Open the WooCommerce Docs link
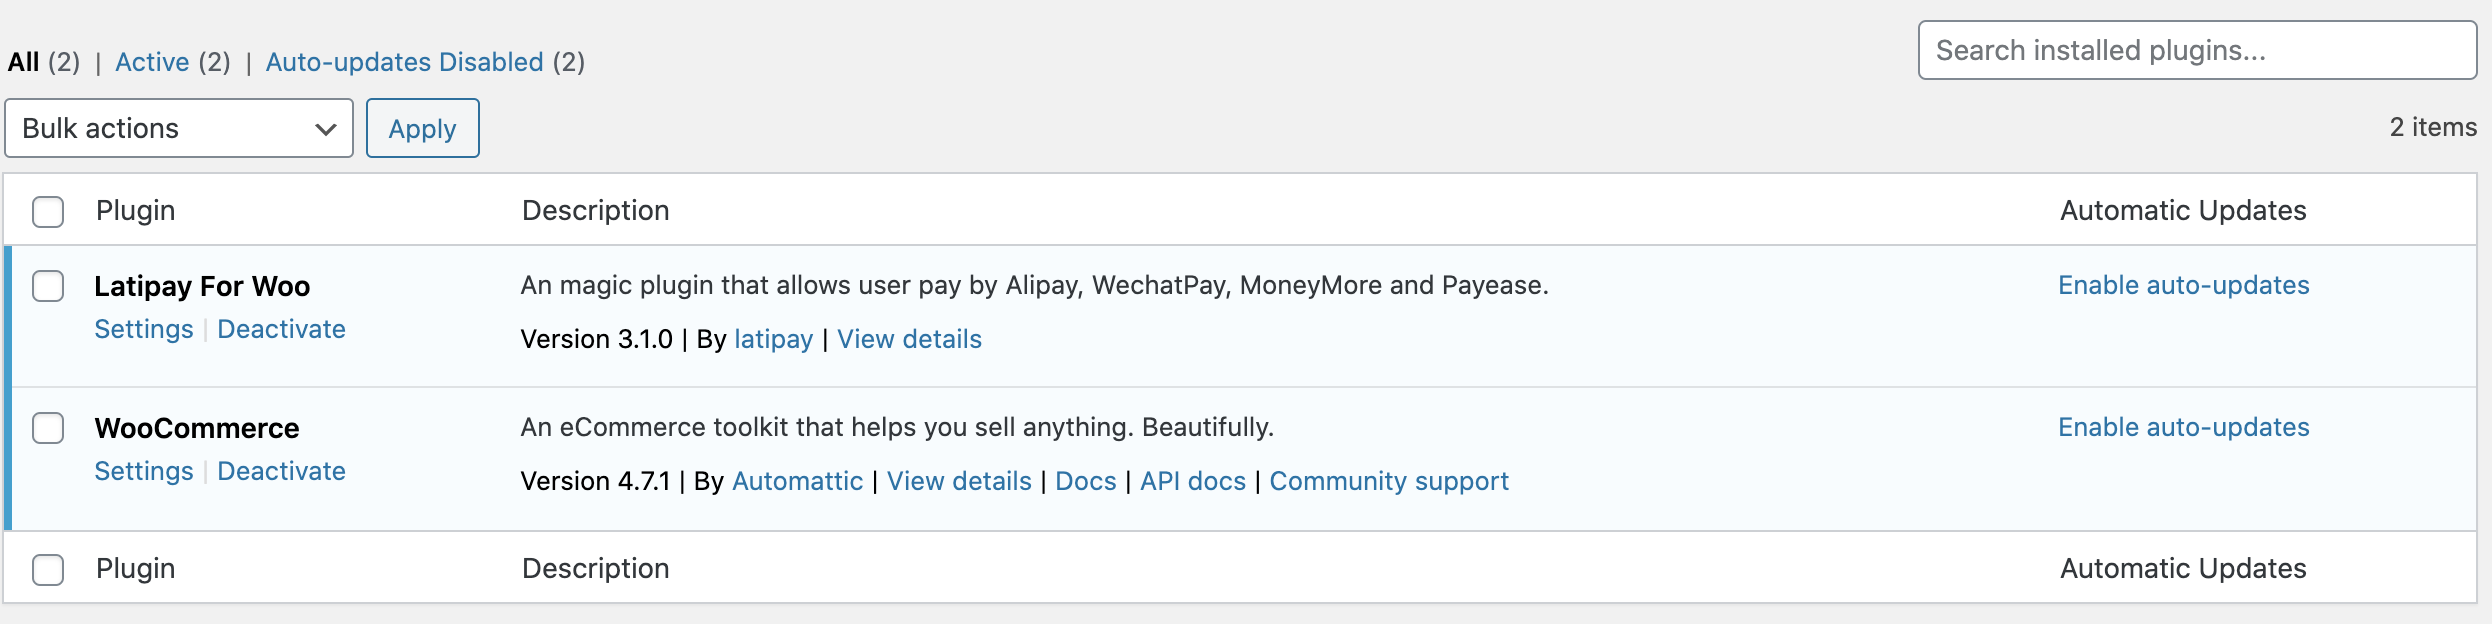2492x624 pixels. [1086, 481]
